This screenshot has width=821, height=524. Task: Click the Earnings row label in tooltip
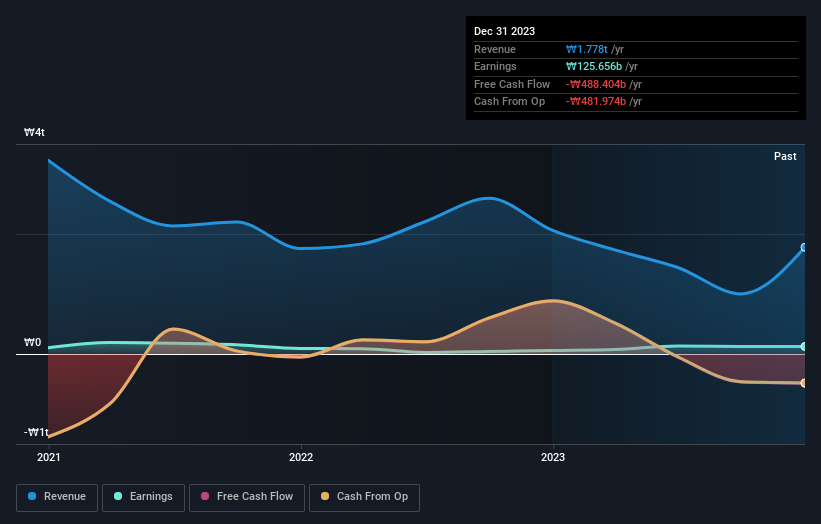495,66
